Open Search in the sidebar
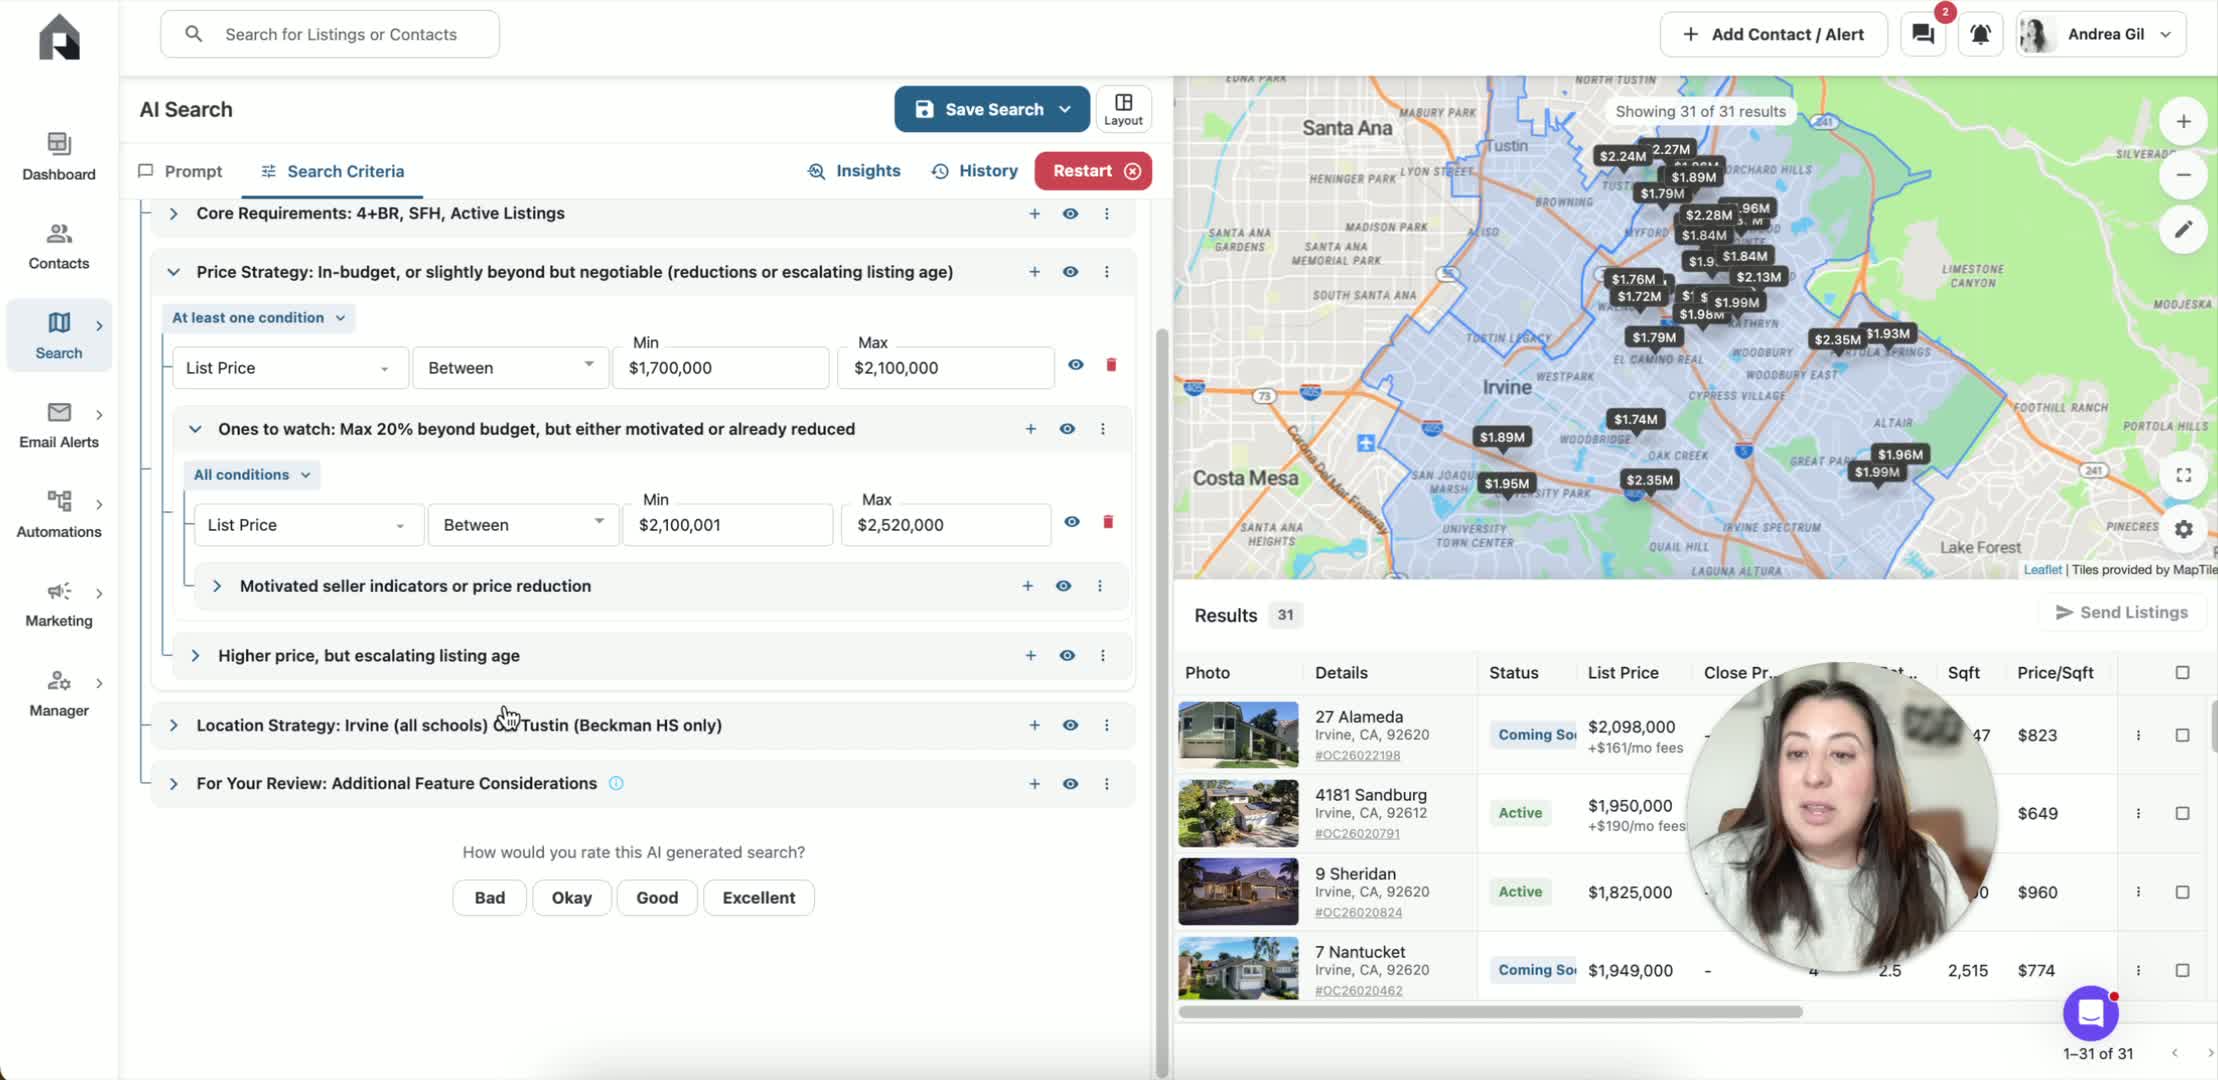The width and height of the screenshot is (2218, 1080). [x=59, y=335]
